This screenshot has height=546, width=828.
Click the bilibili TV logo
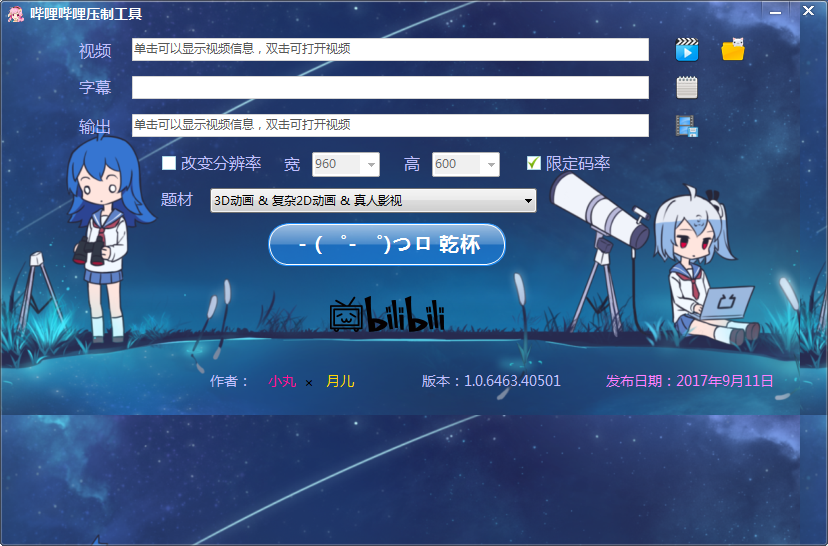pos(387,315)
